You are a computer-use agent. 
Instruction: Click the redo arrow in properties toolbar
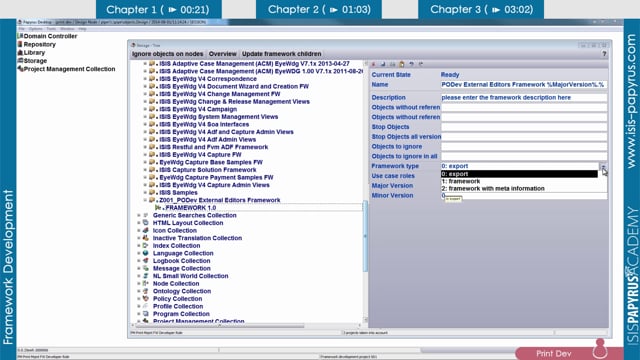click(421, 64)
